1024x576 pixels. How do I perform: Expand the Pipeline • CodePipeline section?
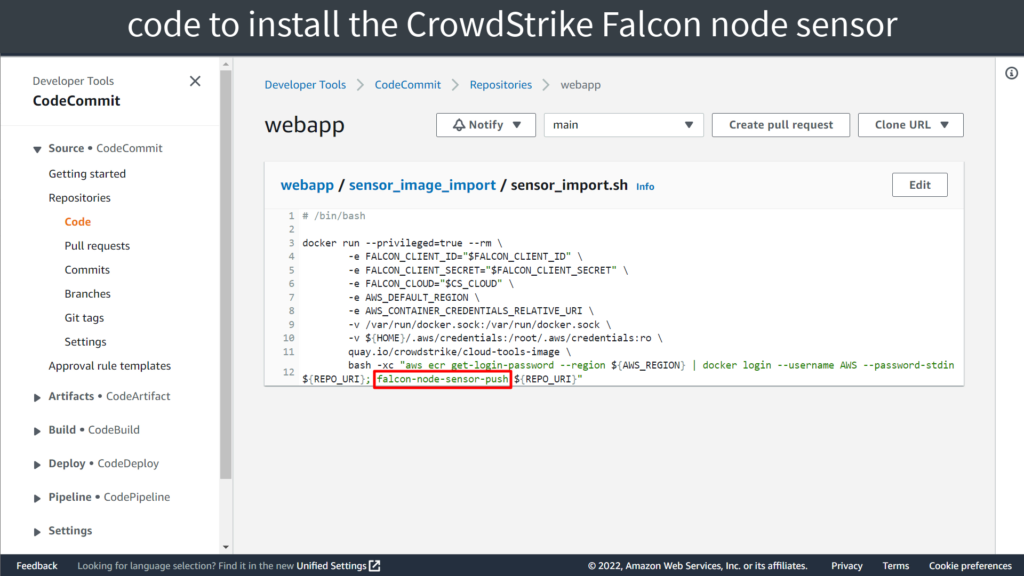(37, 498)
